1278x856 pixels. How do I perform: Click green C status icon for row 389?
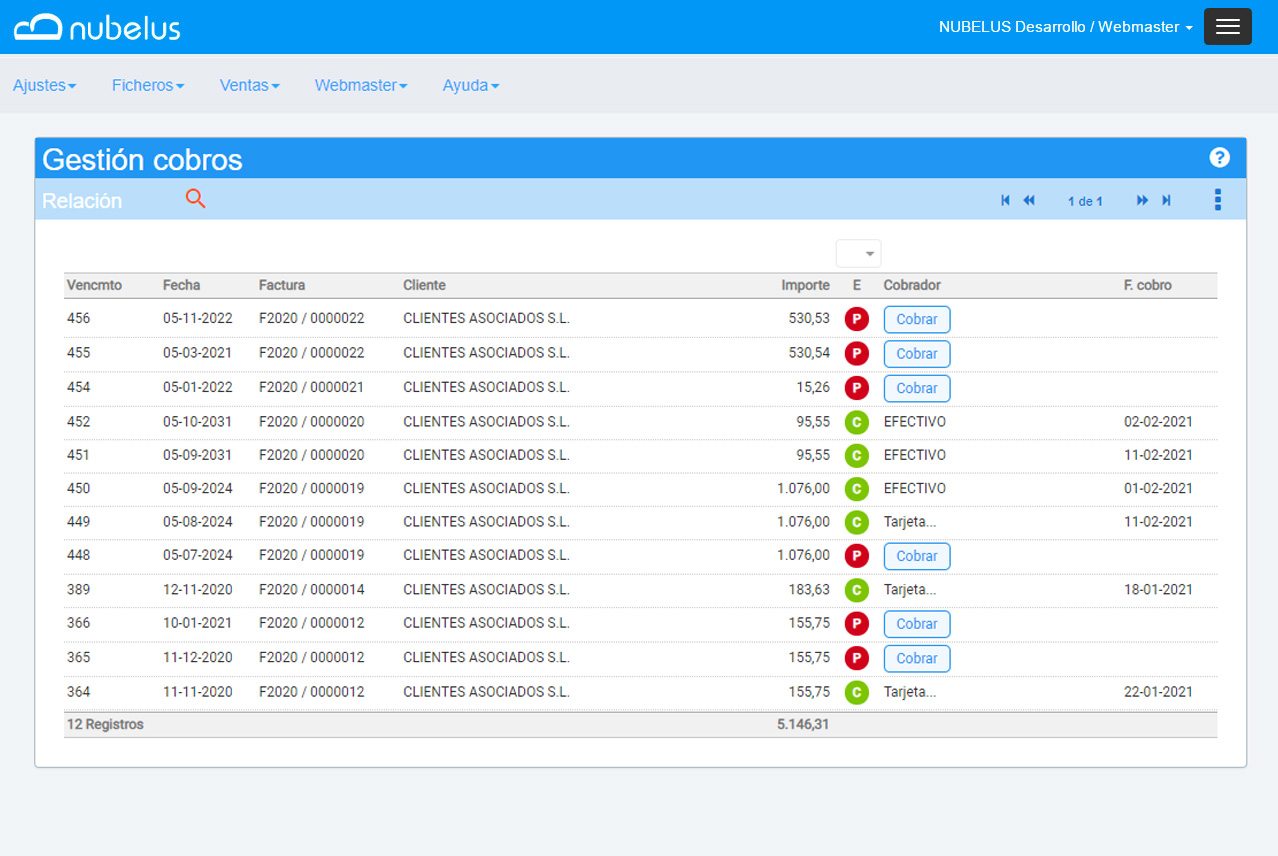(x=856, y=590)
